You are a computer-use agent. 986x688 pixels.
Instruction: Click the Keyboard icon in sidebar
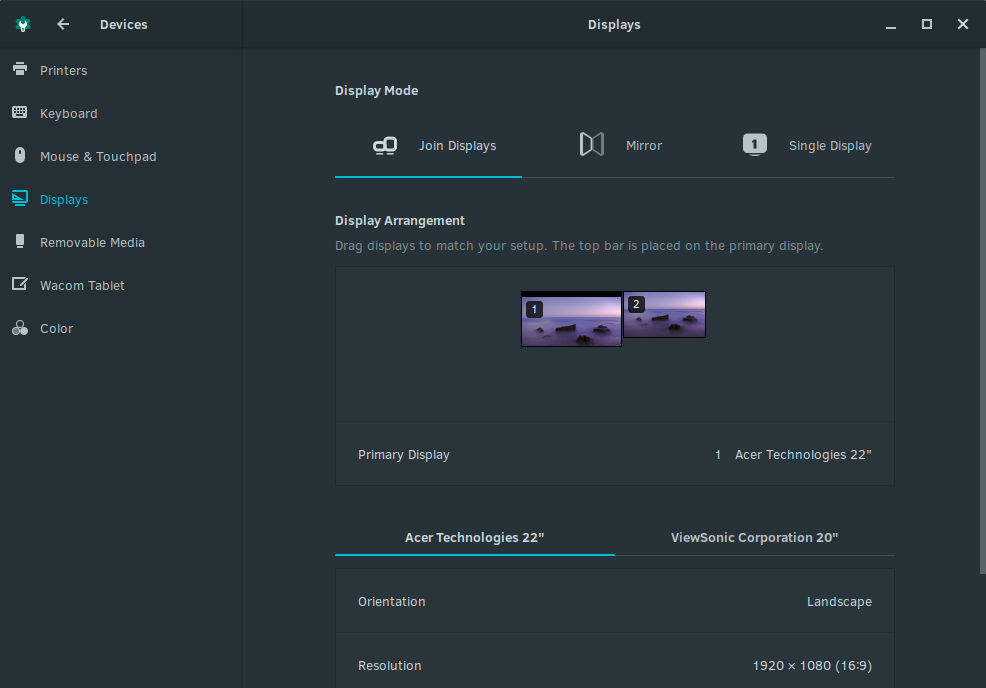19,113
